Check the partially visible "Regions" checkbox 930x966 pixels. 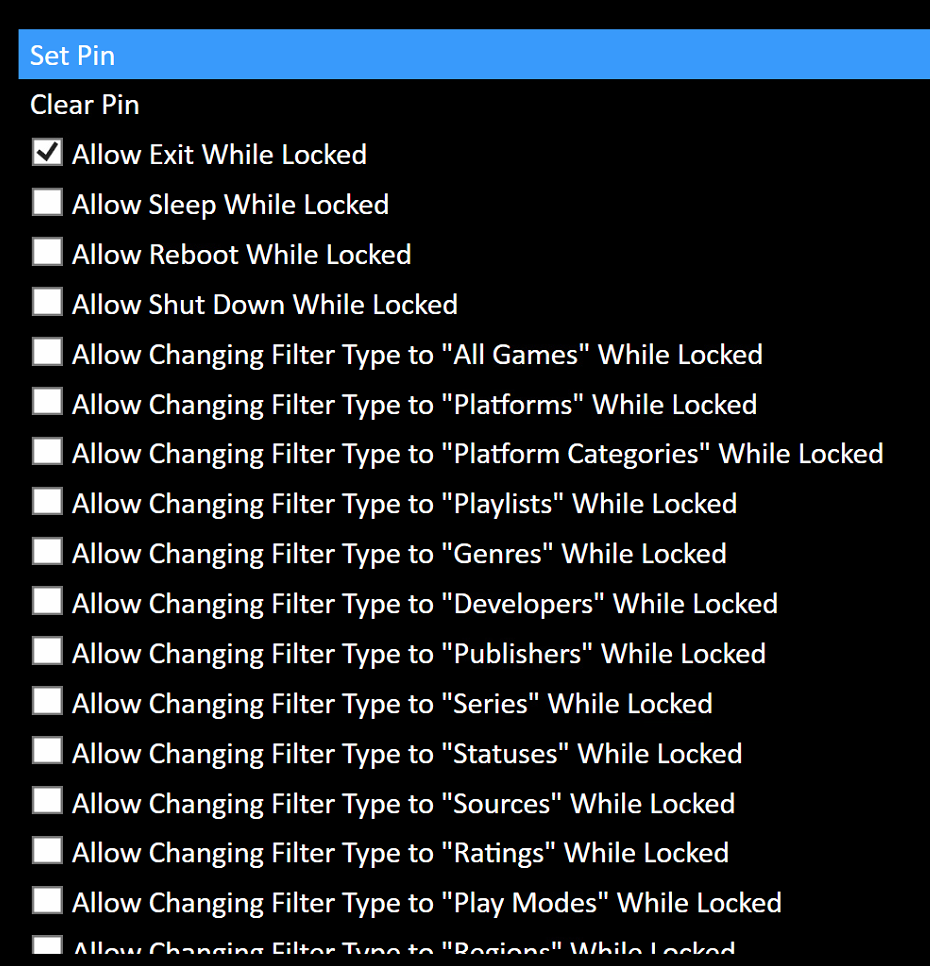[47, 945]
